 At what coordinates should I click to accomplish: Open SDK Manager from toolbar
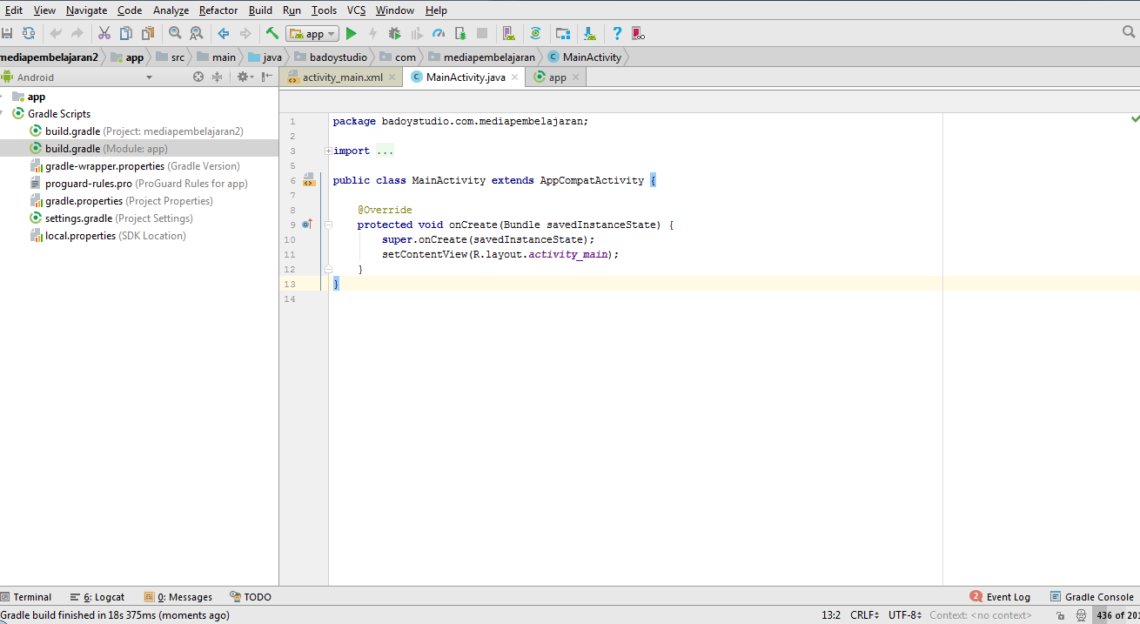(x=589, y=34)
